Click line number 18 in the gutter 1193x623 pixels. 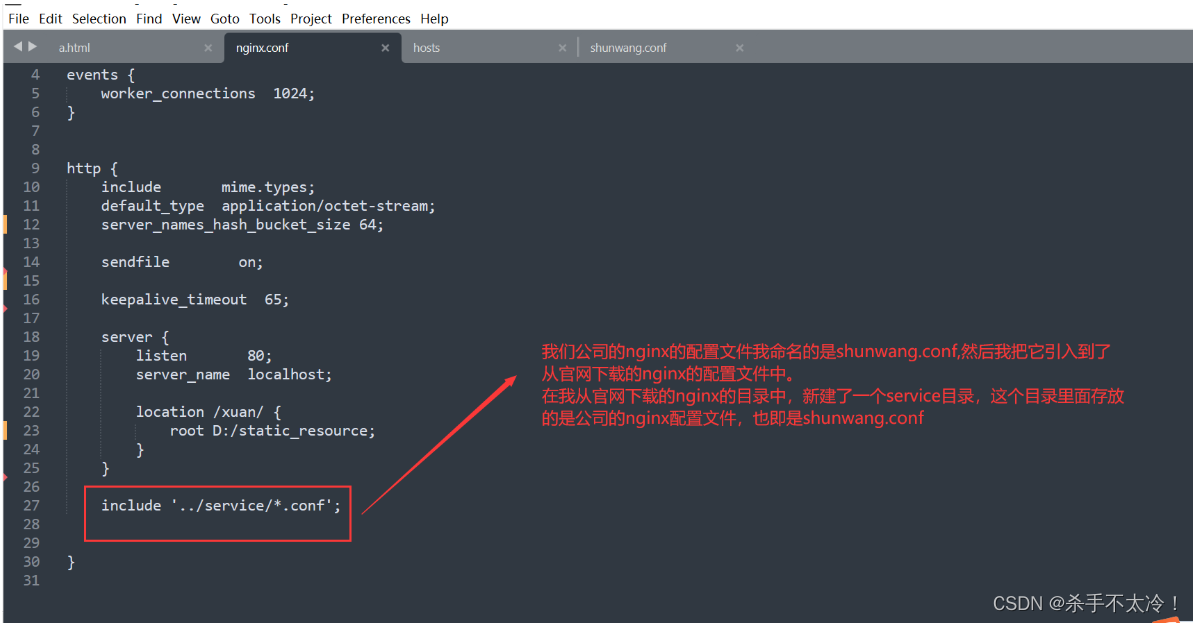[x=31, y=337]
